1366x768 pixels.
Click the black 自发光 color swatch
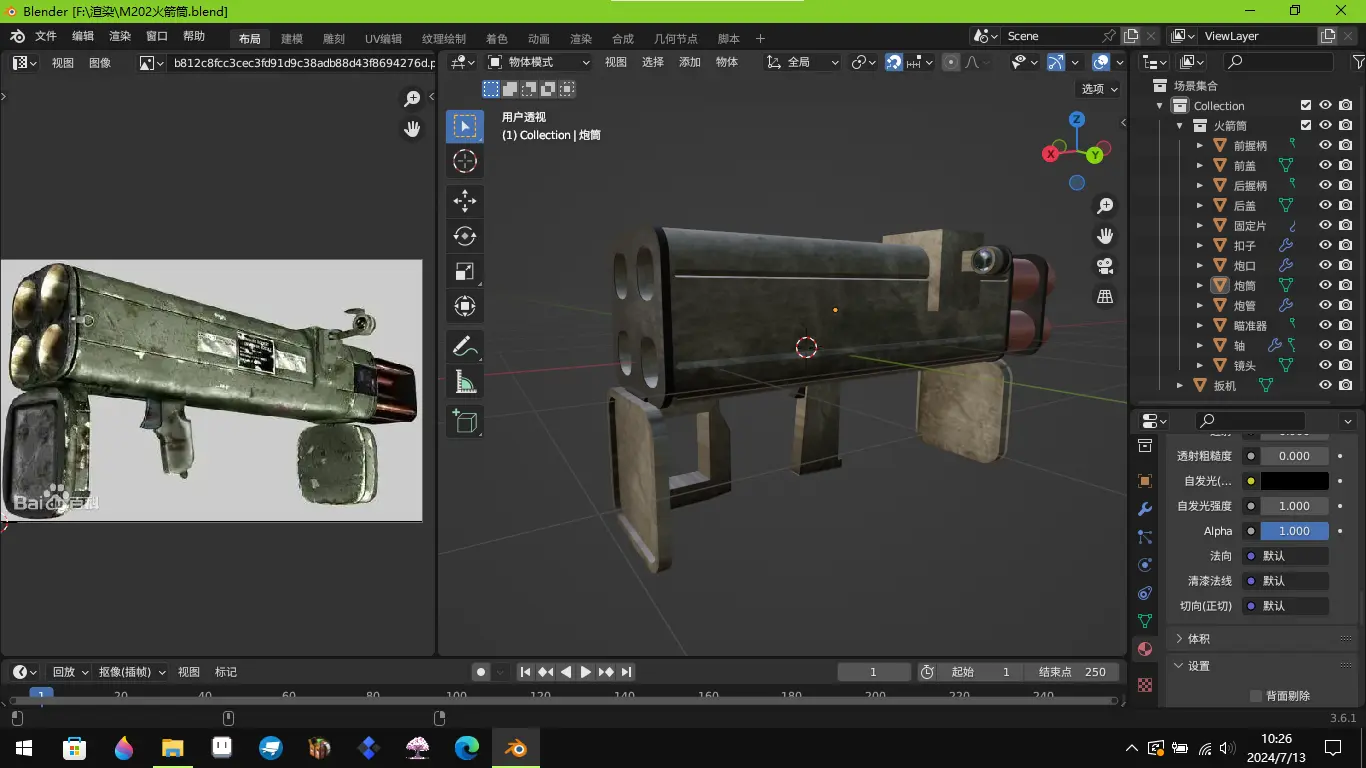pyautogui.click(x=1294, y=481)
